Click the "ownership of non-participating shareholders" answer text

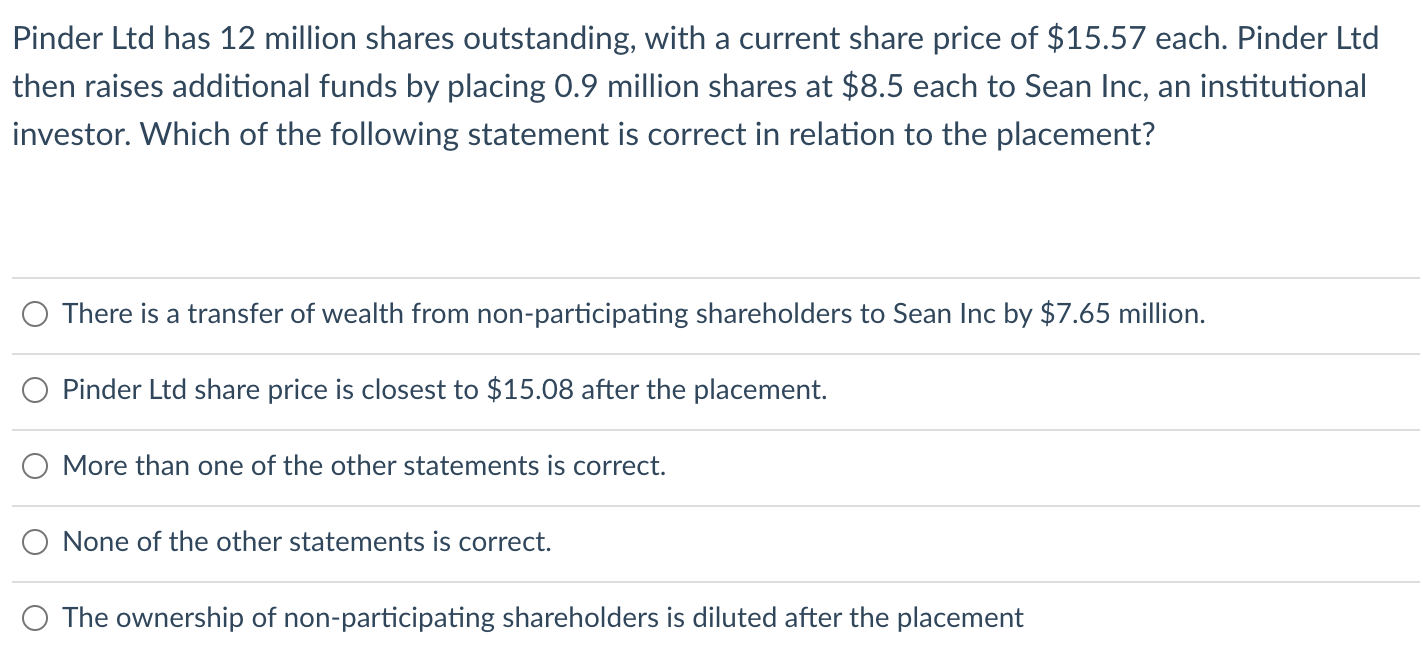(x=360, y=618)
